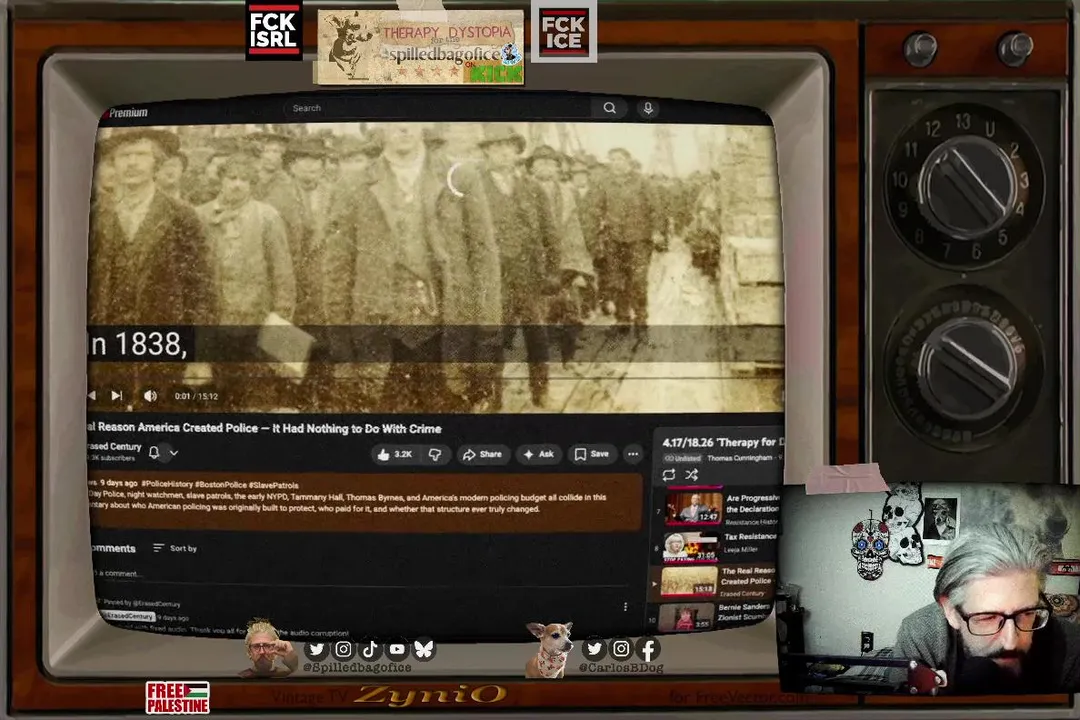Click the @CarlosBDog handle text

point(621,668)
